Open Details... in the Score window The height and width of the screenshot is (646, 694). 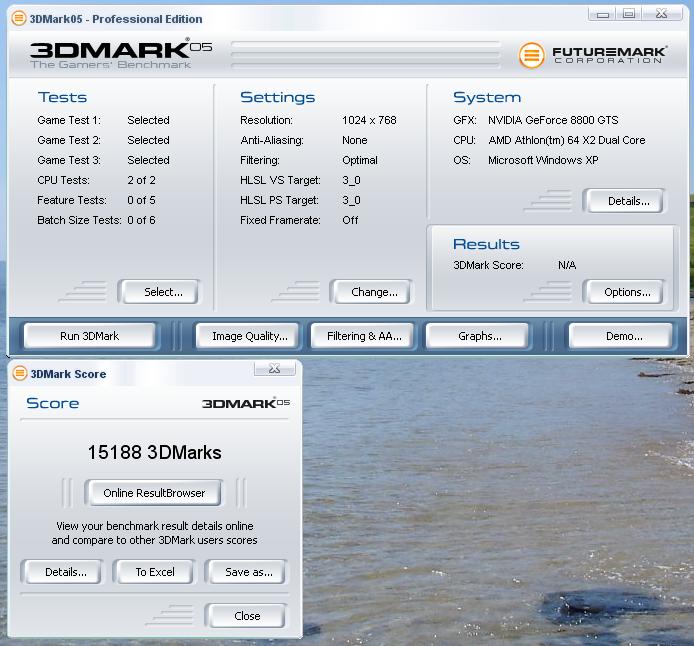pos(62,572)
